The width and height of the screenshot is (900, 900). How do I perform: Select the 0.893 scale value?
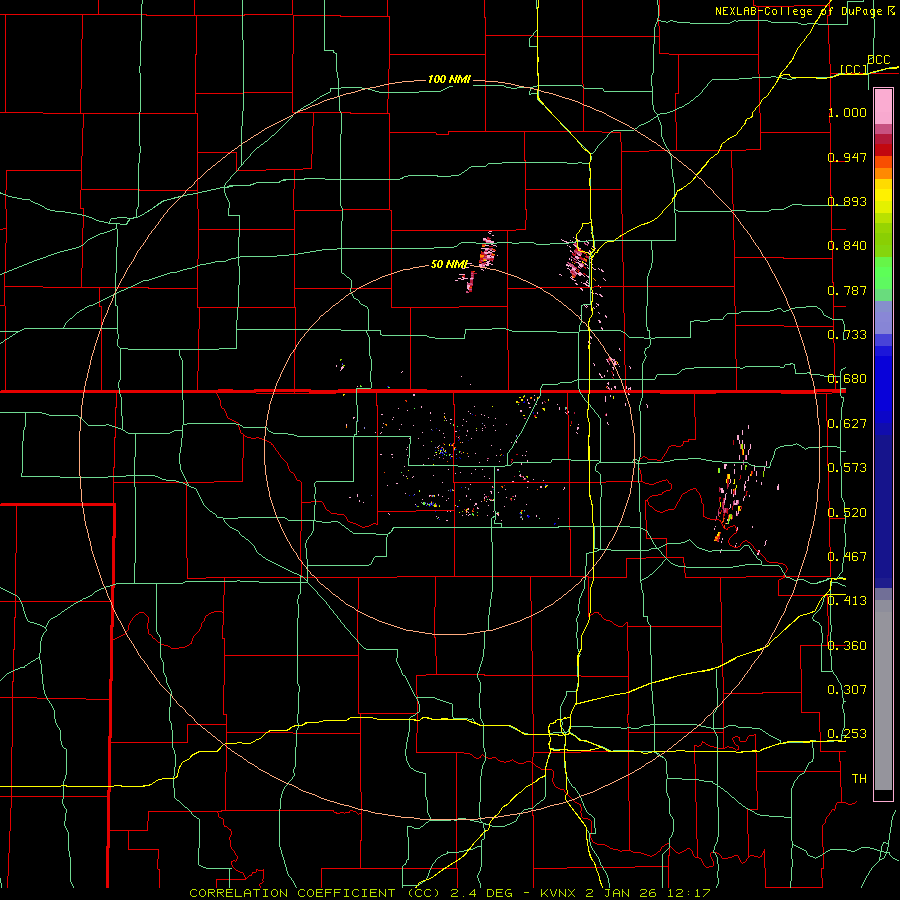click(x=847, y=201)
